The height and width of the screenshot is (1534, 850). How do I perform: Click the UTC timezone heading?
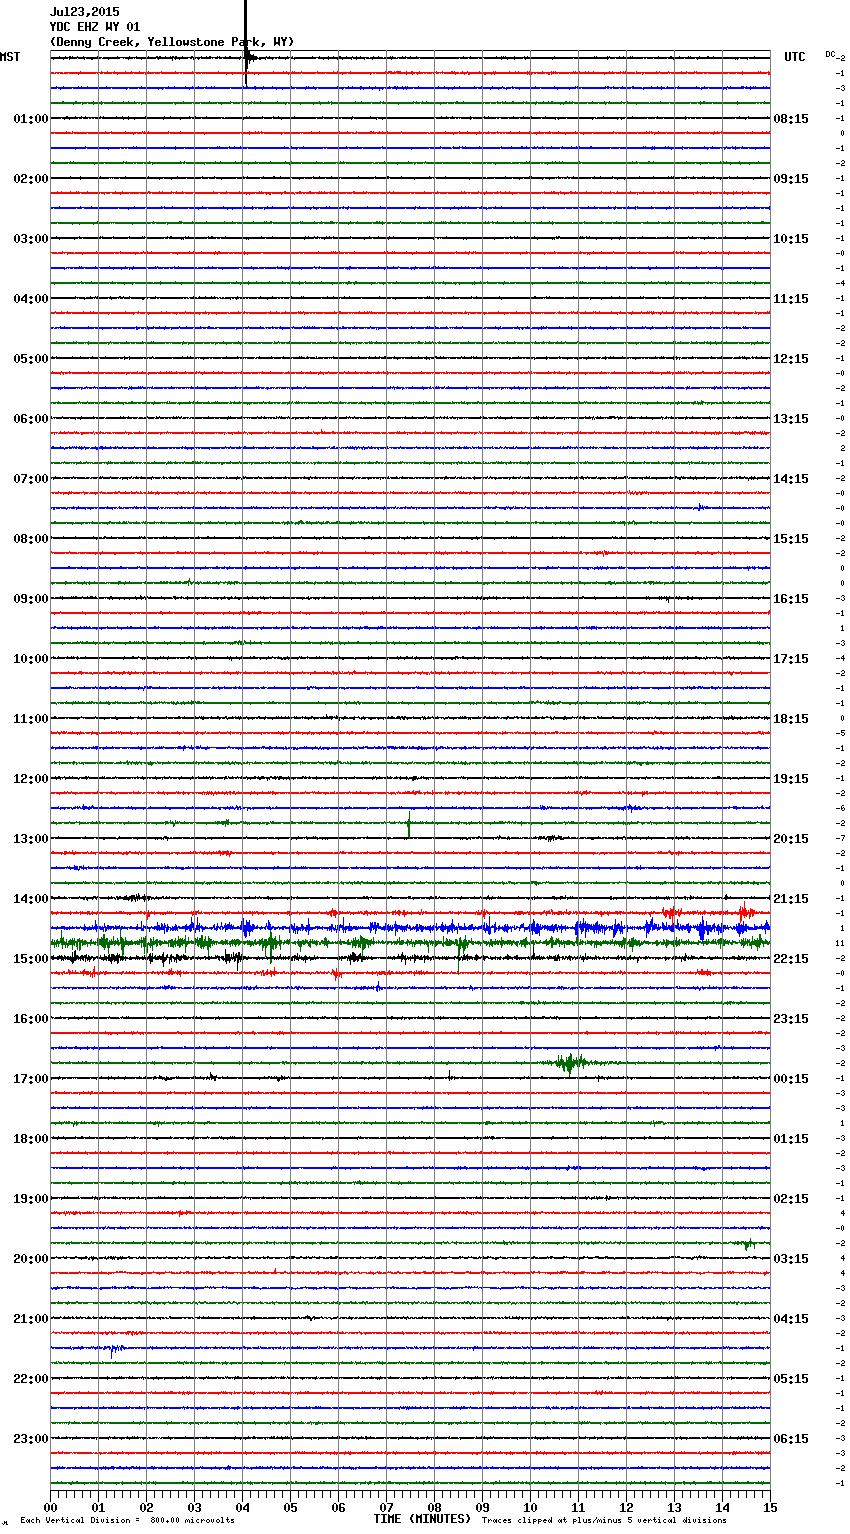(795, 57)
